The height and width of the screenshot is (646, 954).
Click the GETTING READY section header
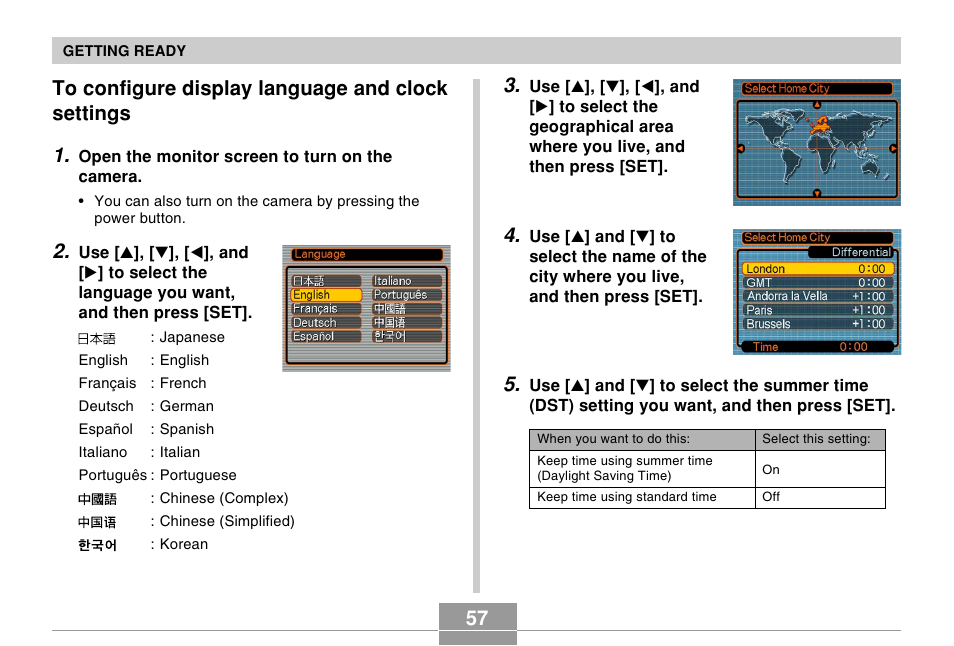pyautogui.click(x=476, y=50)
